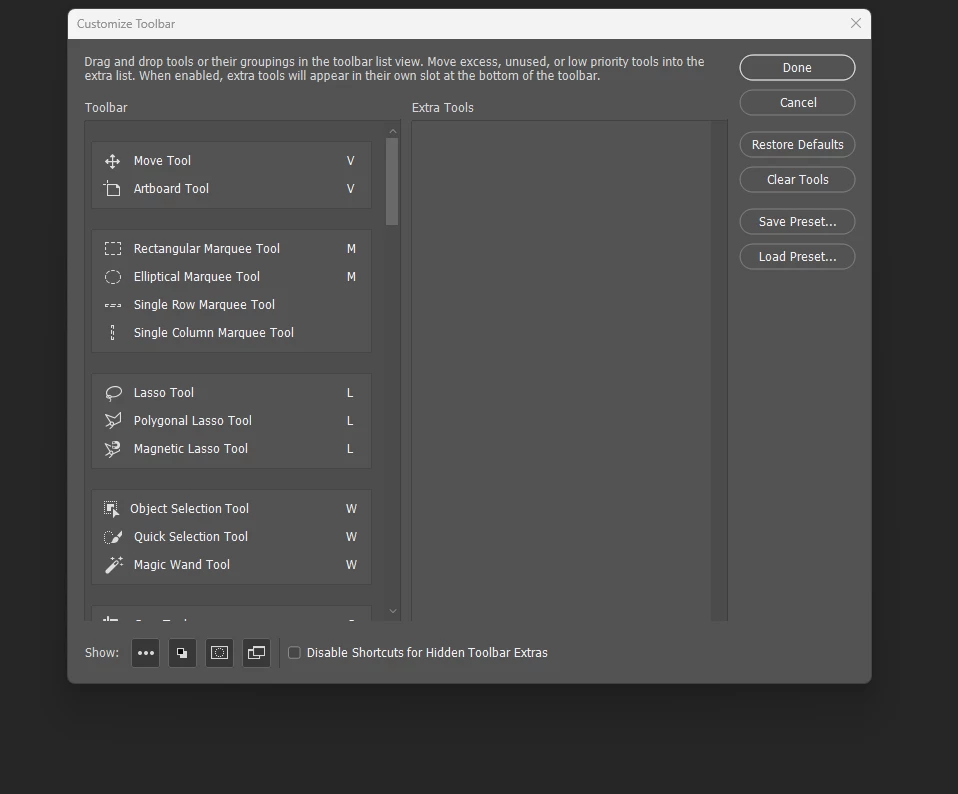Pick the Single Row Marquee Tool icon

[x=113, y=305]
